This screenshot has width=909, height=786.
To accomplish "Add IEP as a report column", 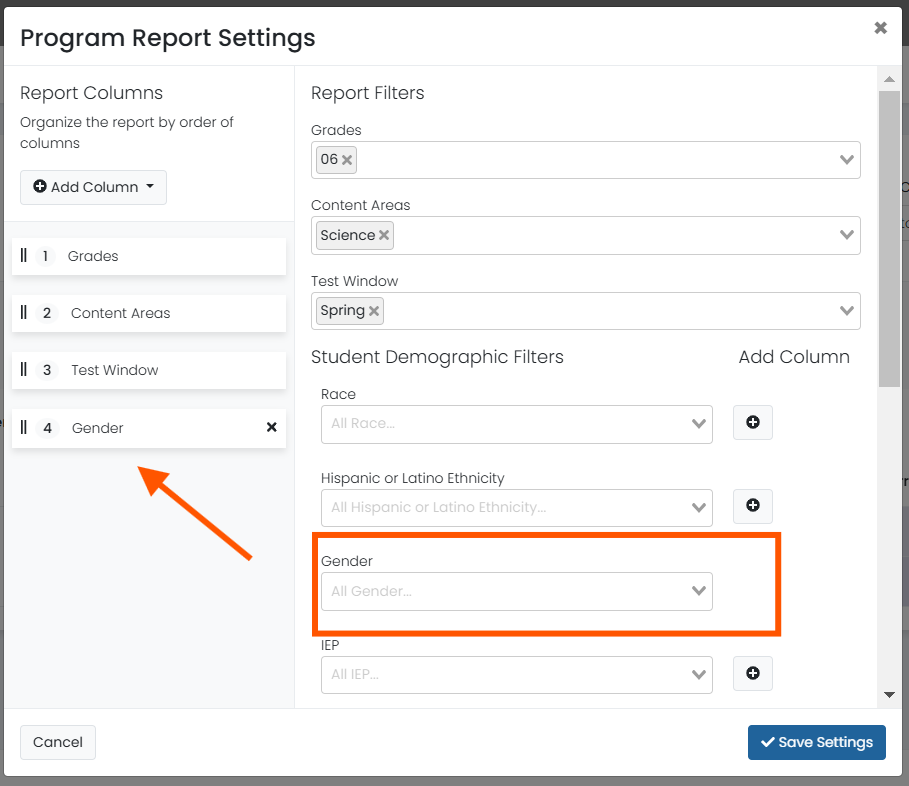I will pyautogui.click(x=752, y=673).
